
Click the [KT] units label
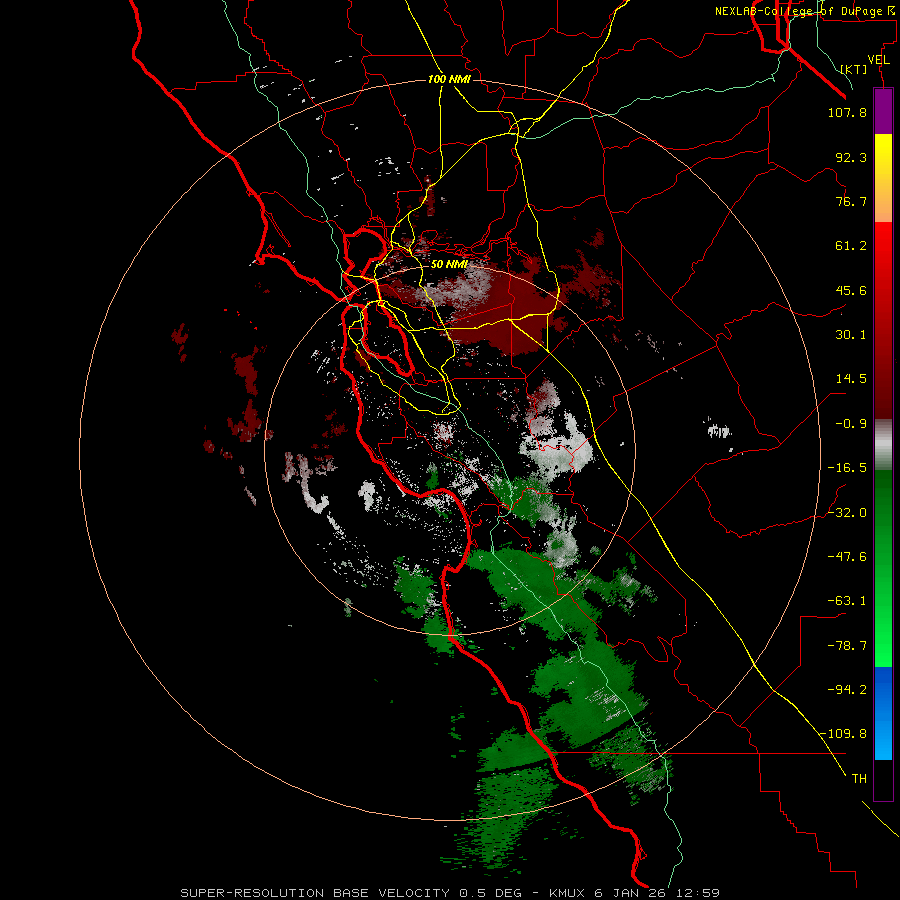(x=854, y=69)
